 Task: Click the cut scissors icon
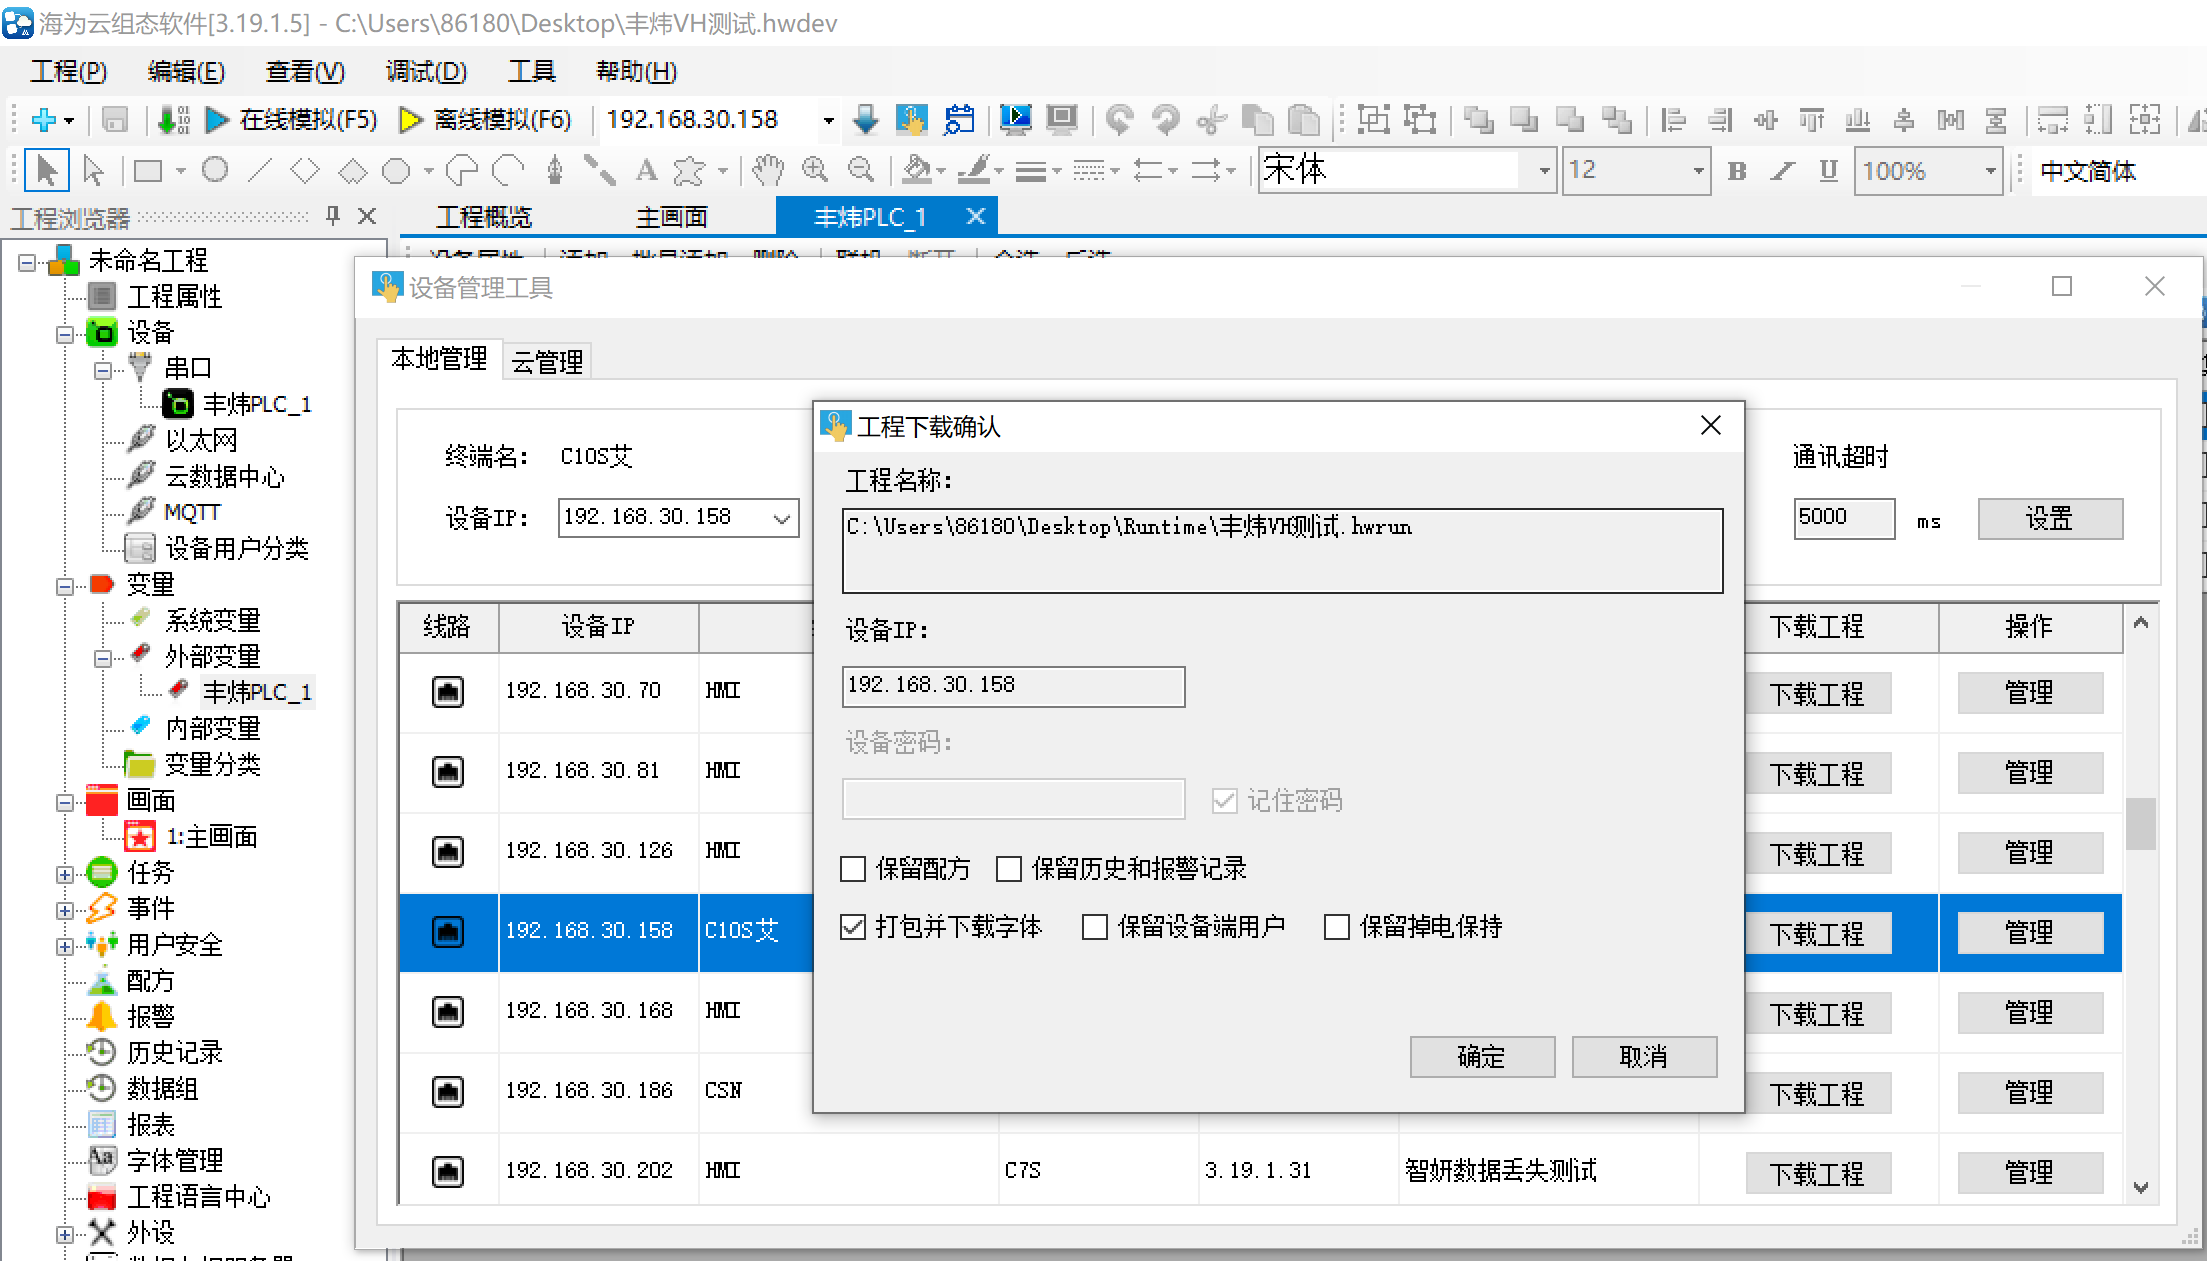click(1212, 120)
